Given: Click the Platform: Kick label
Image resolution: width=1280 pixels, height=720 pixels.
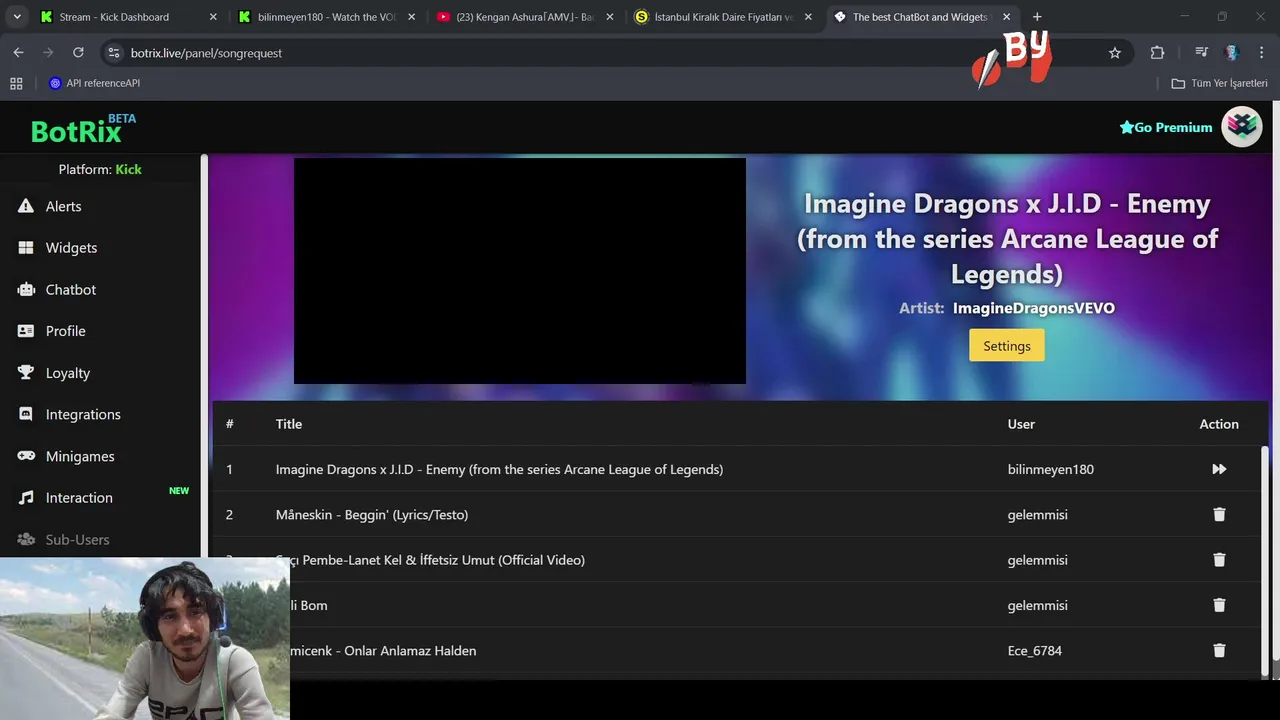Looking at the screenshot, I should click(x=100, y=169).
